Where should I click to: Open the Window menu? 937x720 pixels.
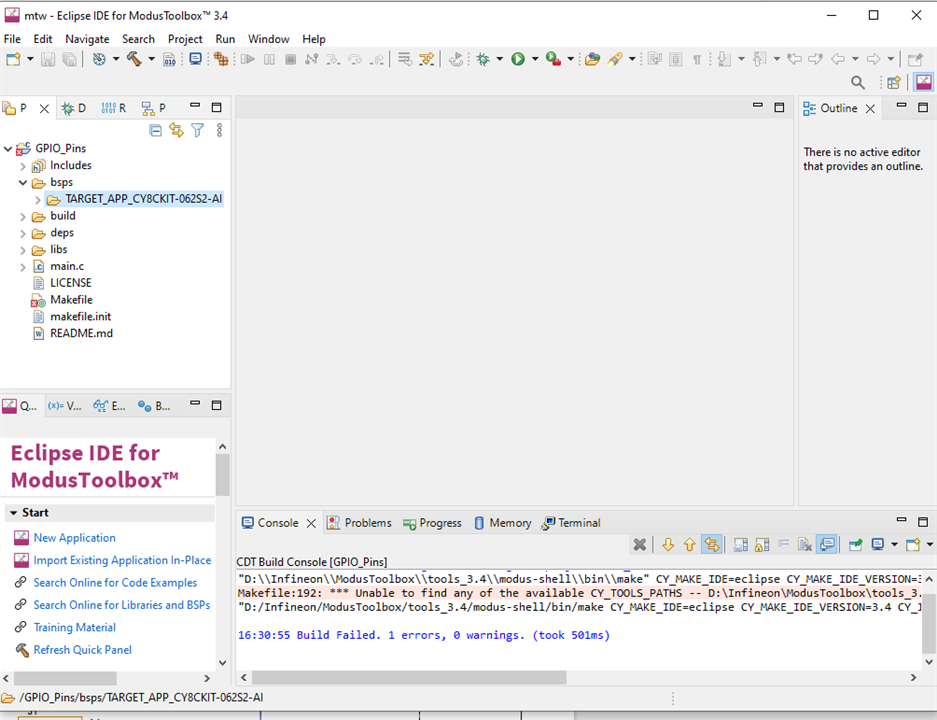[268, 39]
